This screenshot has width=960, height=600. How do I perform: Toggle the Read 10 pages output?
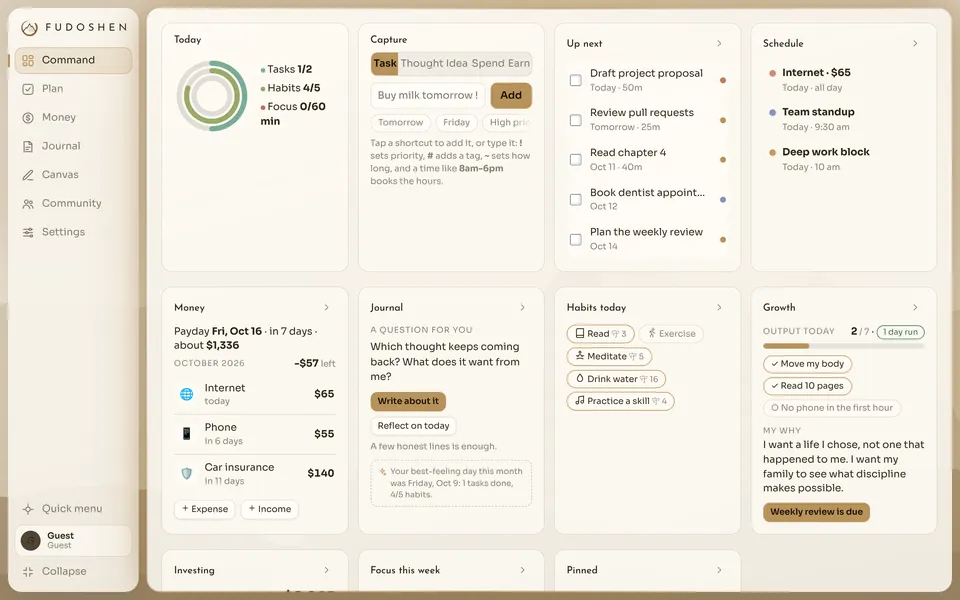click(x=808, y=386)
